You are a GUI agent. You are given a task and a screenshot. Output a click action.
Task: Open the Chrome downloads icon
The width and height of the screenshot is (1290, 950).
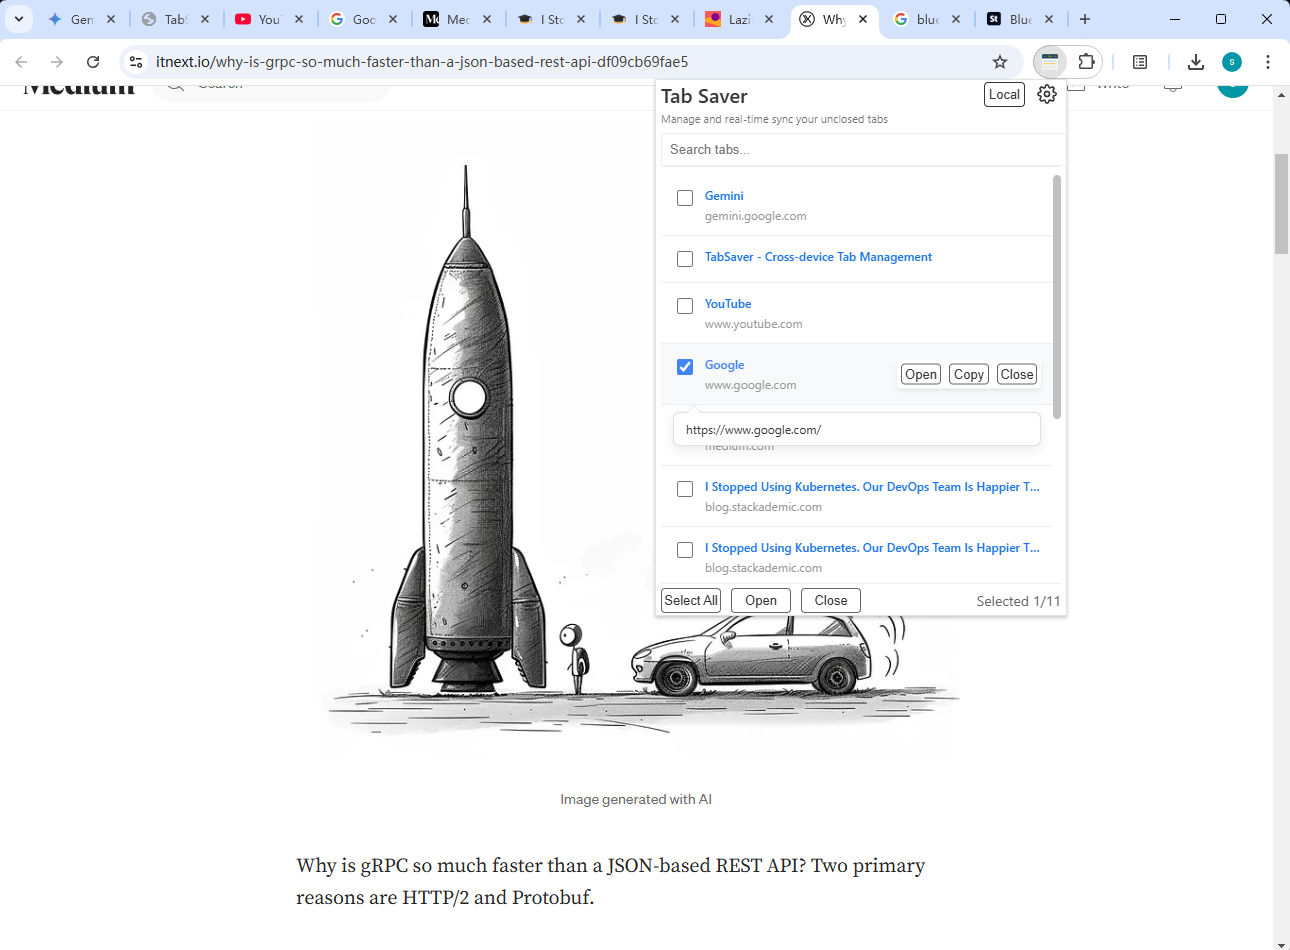(1196, 62)
